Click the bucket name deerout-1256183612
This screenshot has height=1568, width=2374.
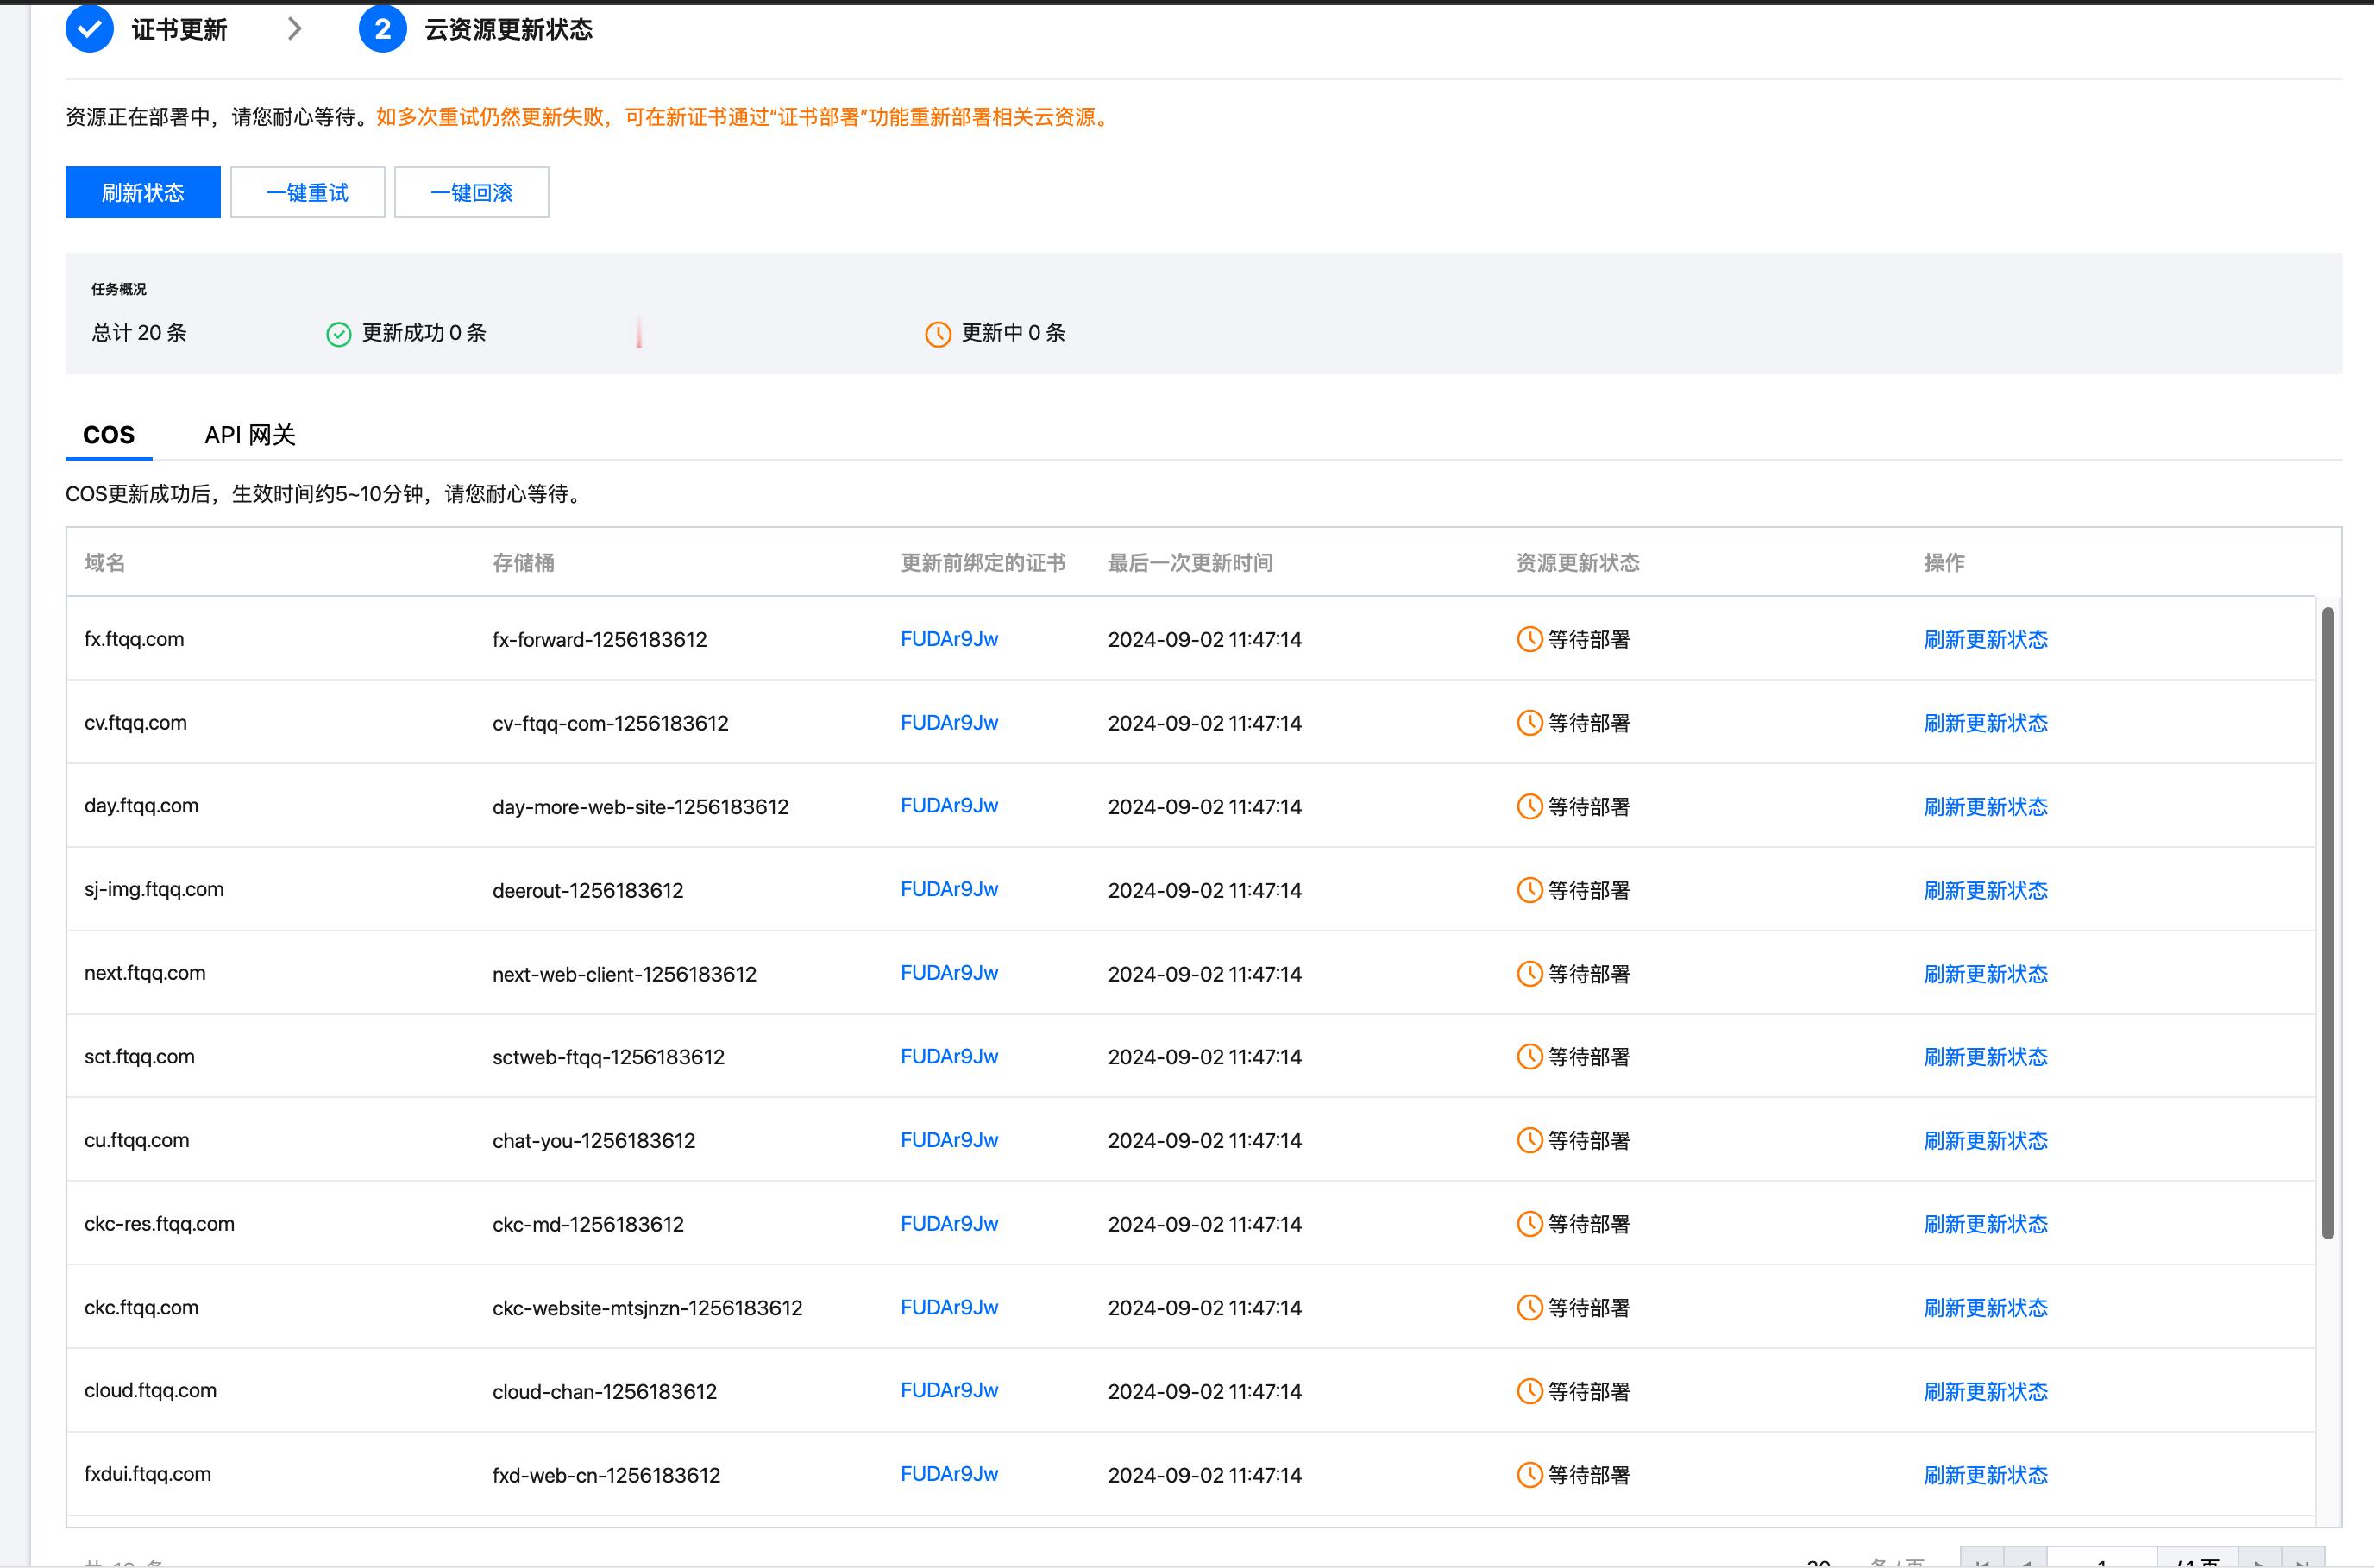click(x=588, y=890)
